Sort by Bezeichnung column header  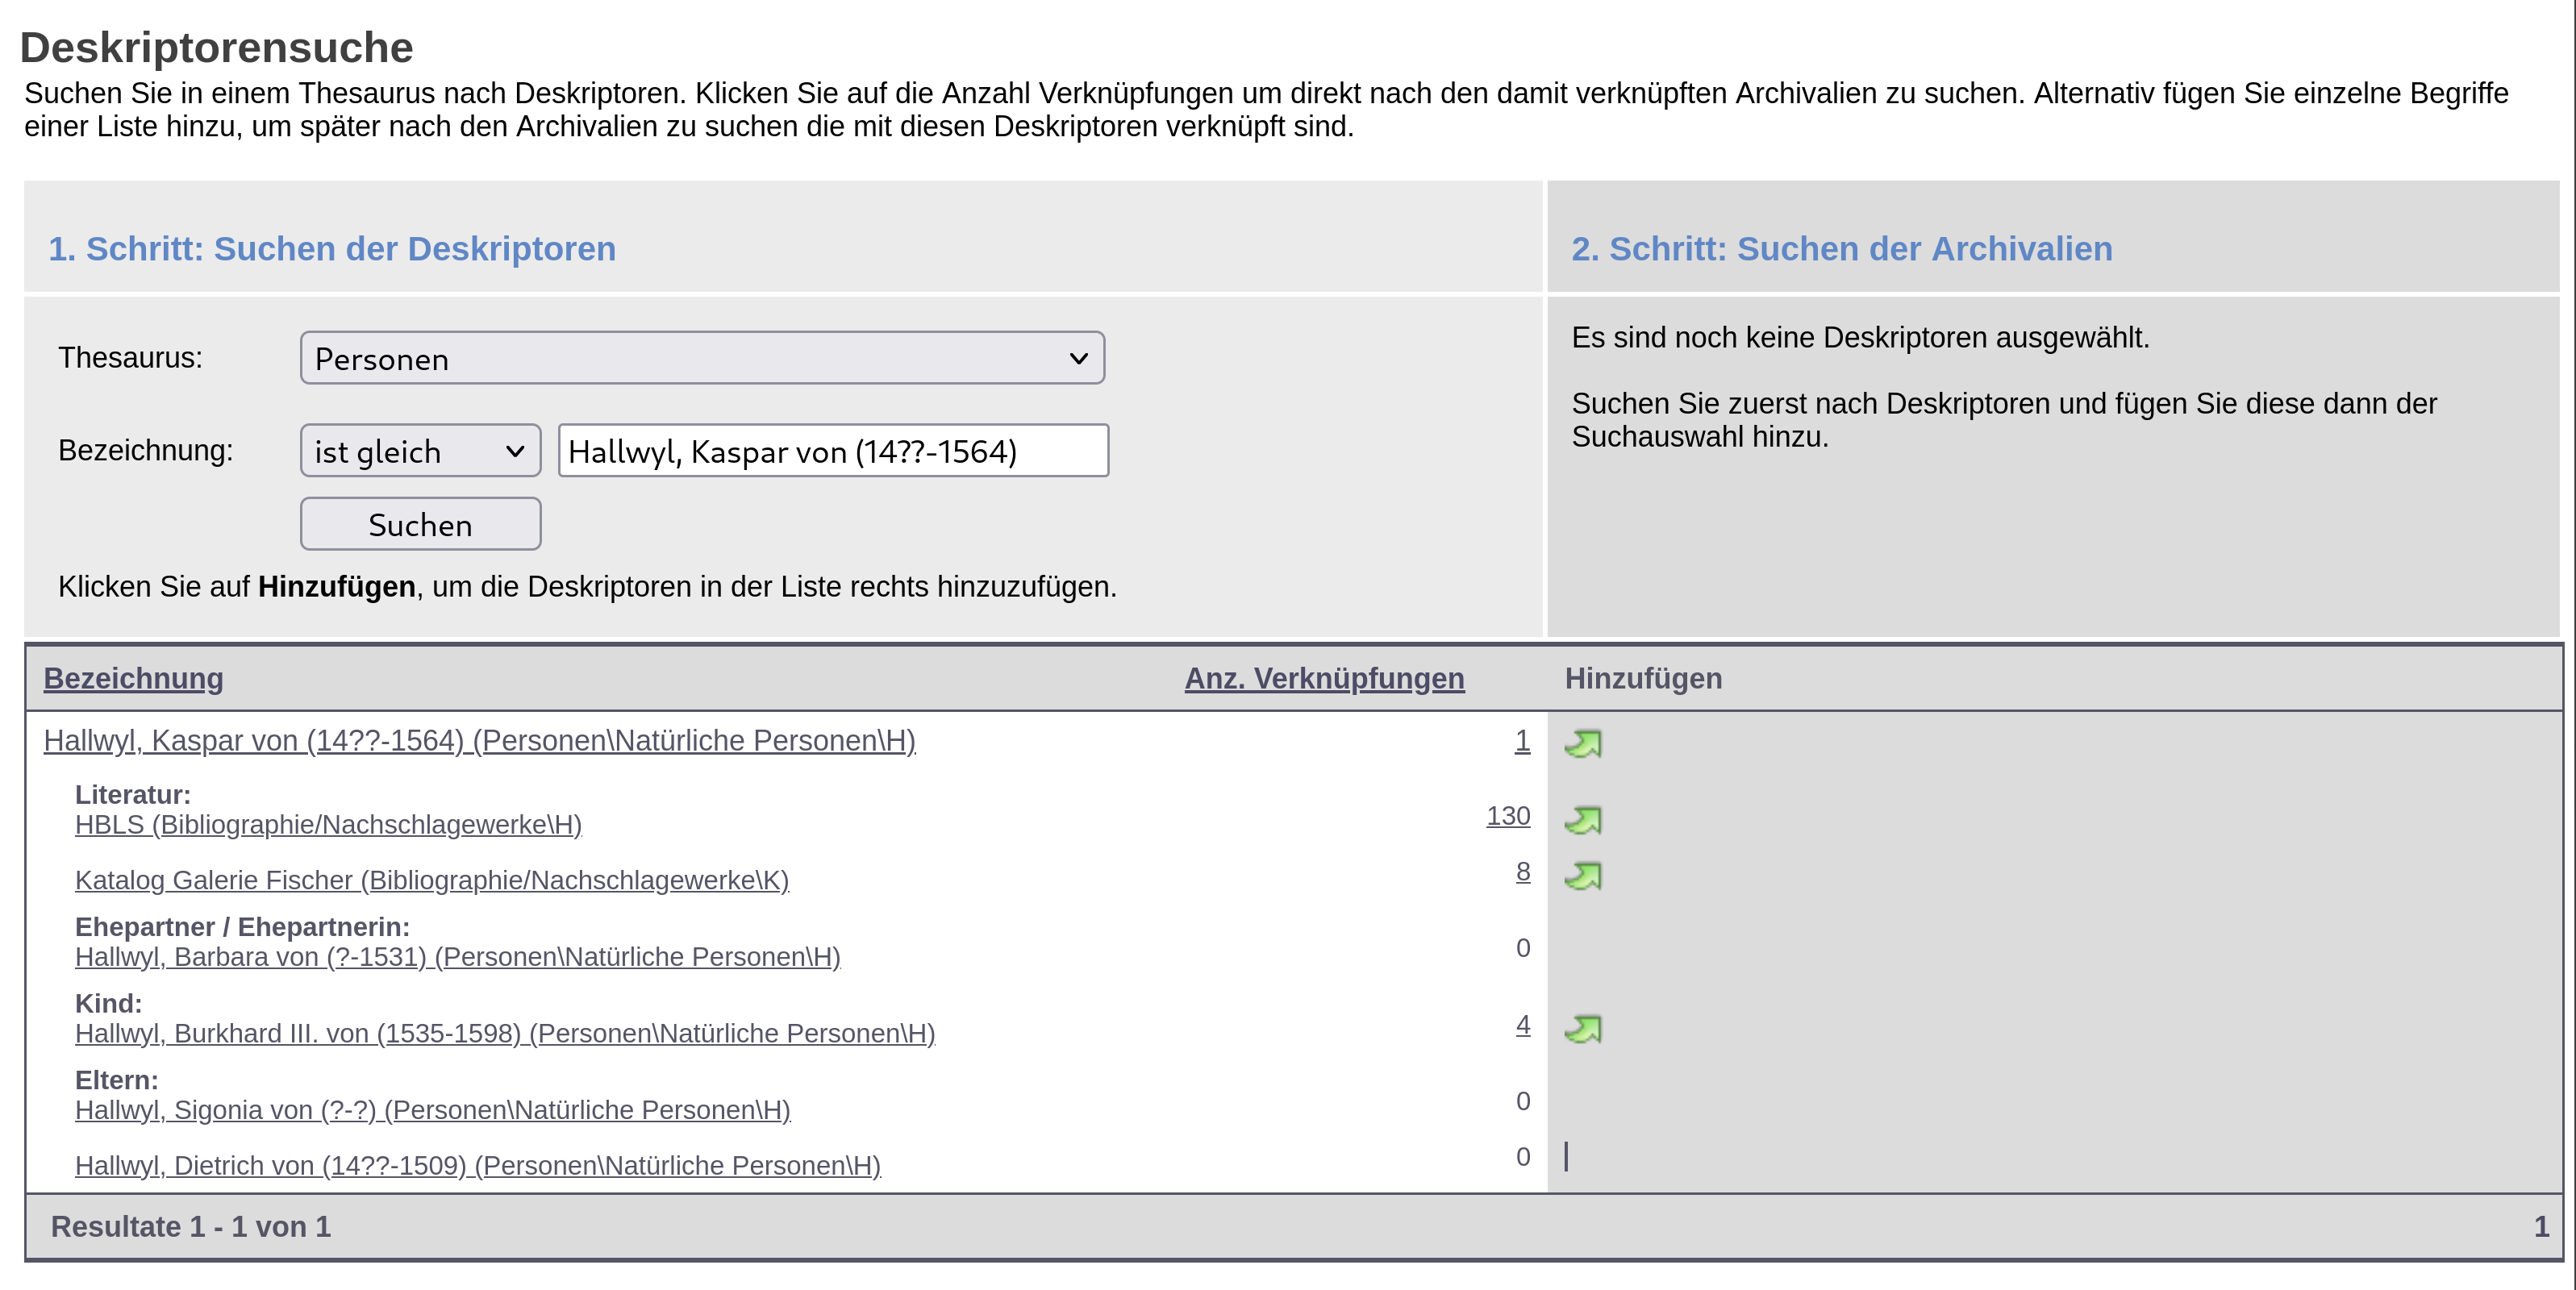click(133, 679)
